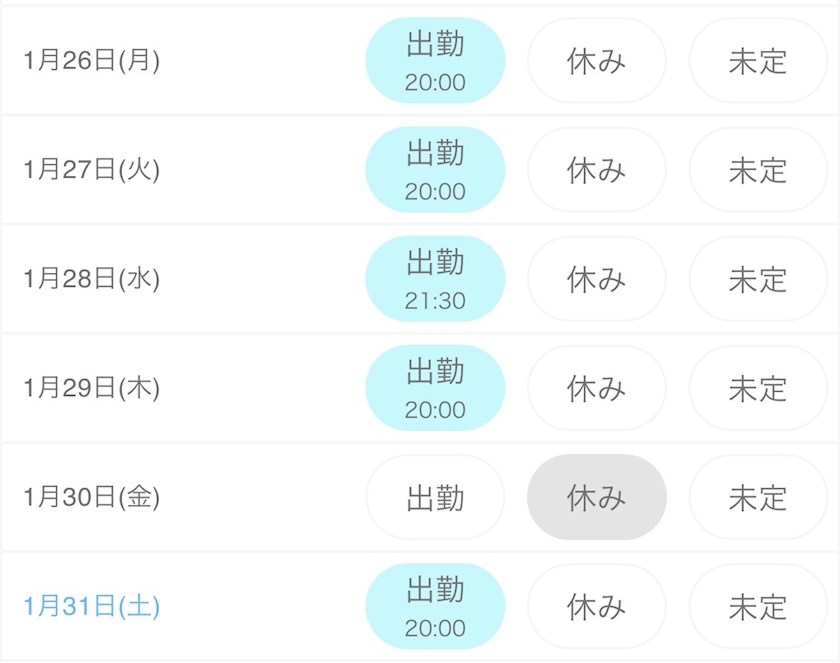Set 1月27日(火) to 未定
The width and height of the screenshot is (840, 663).
[x=758, y=169]
